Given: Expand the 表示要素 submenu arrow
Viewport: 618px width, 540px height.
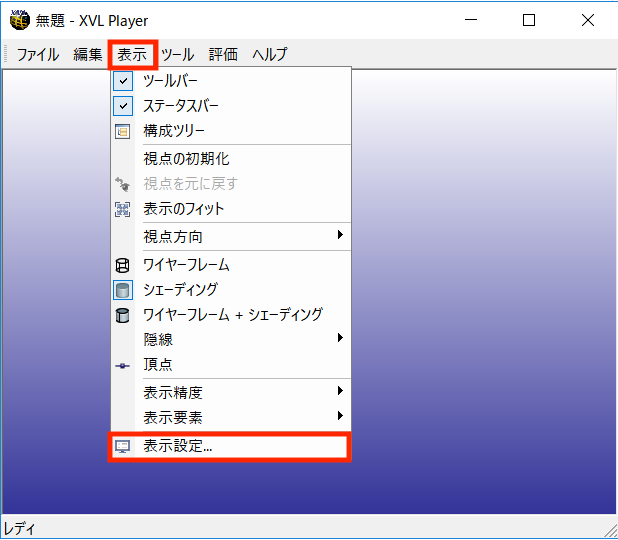Looking at the screenshot, I should pyautogui.click(x=340, y=415).
